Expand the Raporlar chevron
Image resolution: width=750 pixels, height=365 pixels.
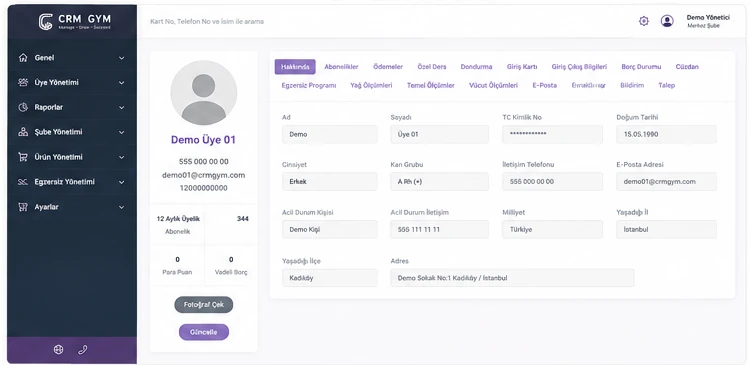tap(121, 108)
